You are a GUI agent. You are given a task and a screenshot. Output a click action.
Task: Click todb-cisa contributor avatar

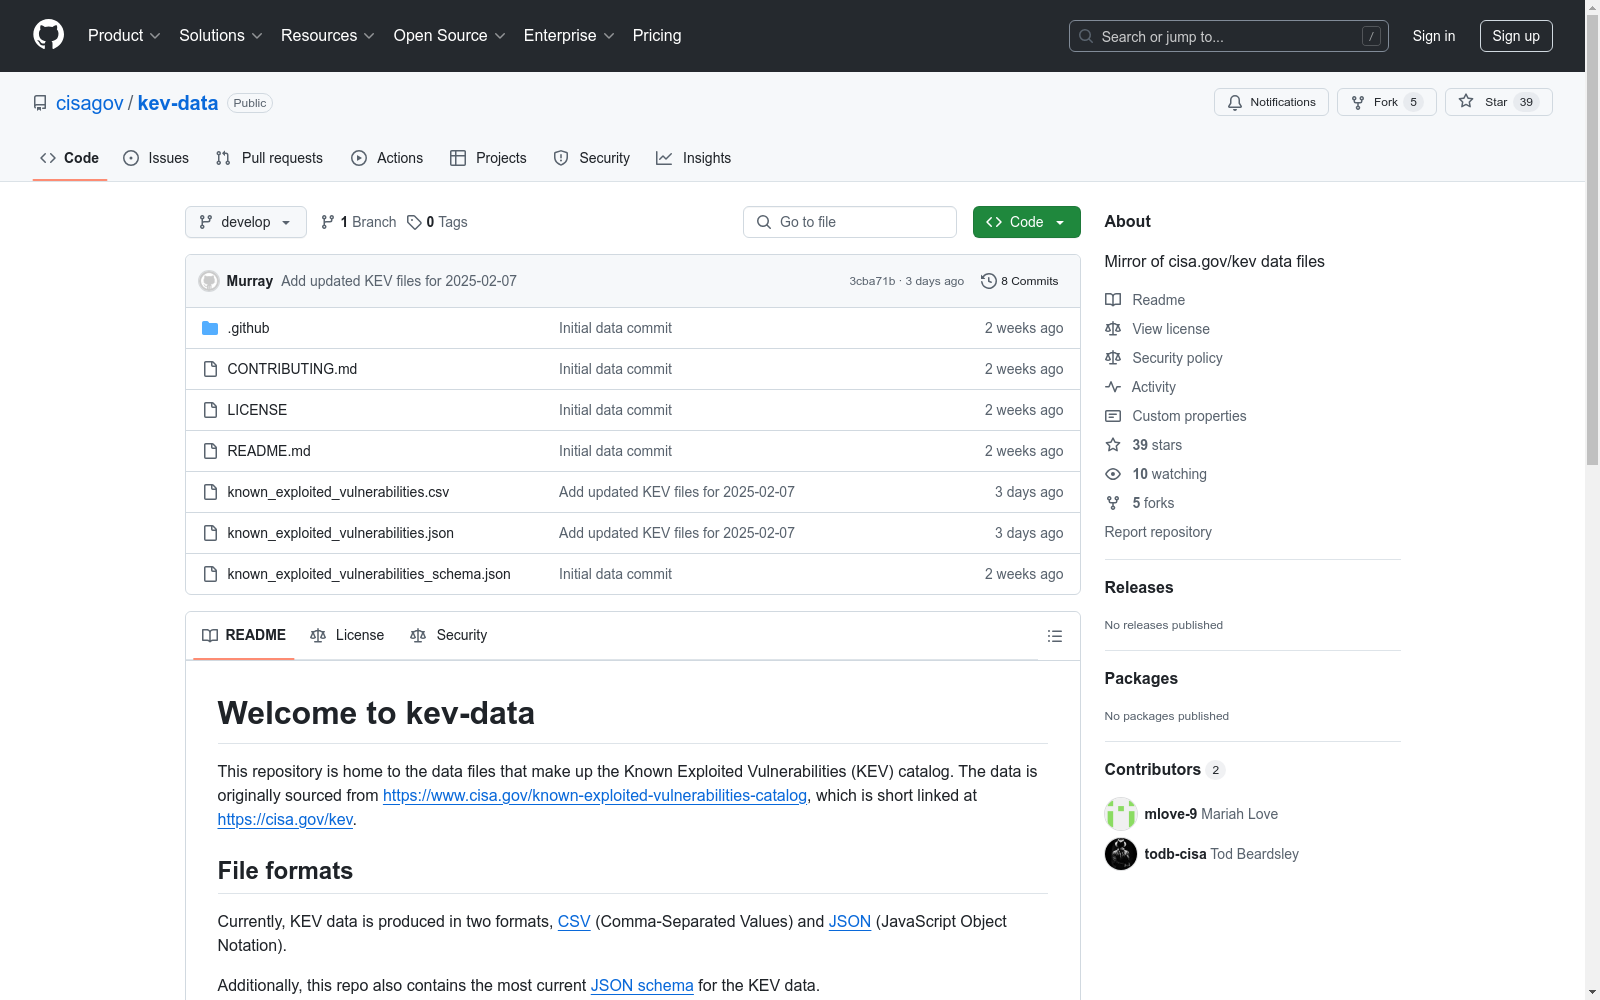click(x=1121, y=854)
